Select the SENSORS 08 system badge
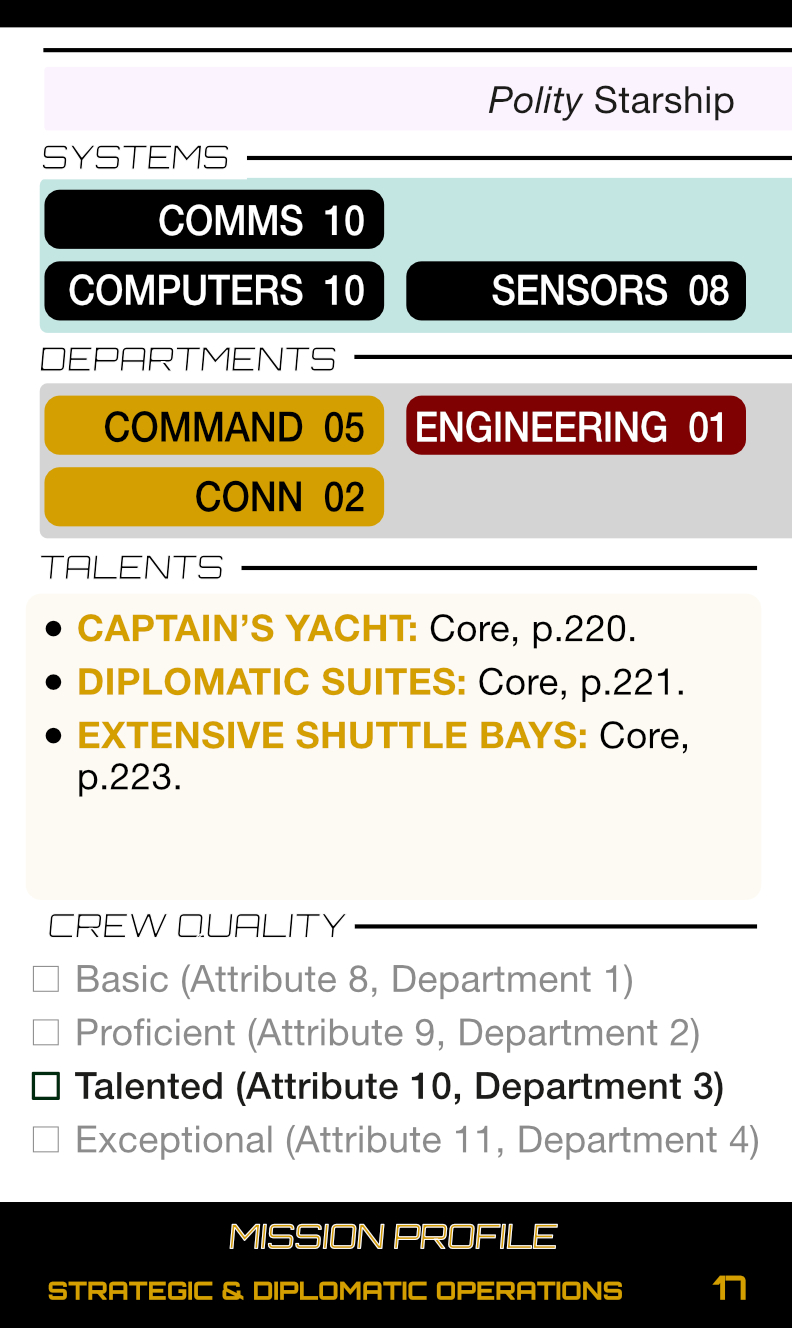This screenshot has height=1328, width=792. (x=576, y=291)
